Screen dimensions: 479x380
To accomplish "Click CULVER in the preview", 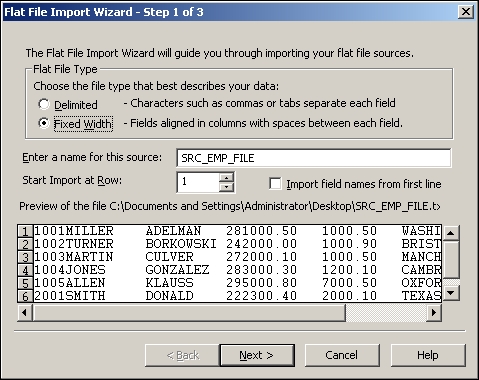I will click(169, 257).
